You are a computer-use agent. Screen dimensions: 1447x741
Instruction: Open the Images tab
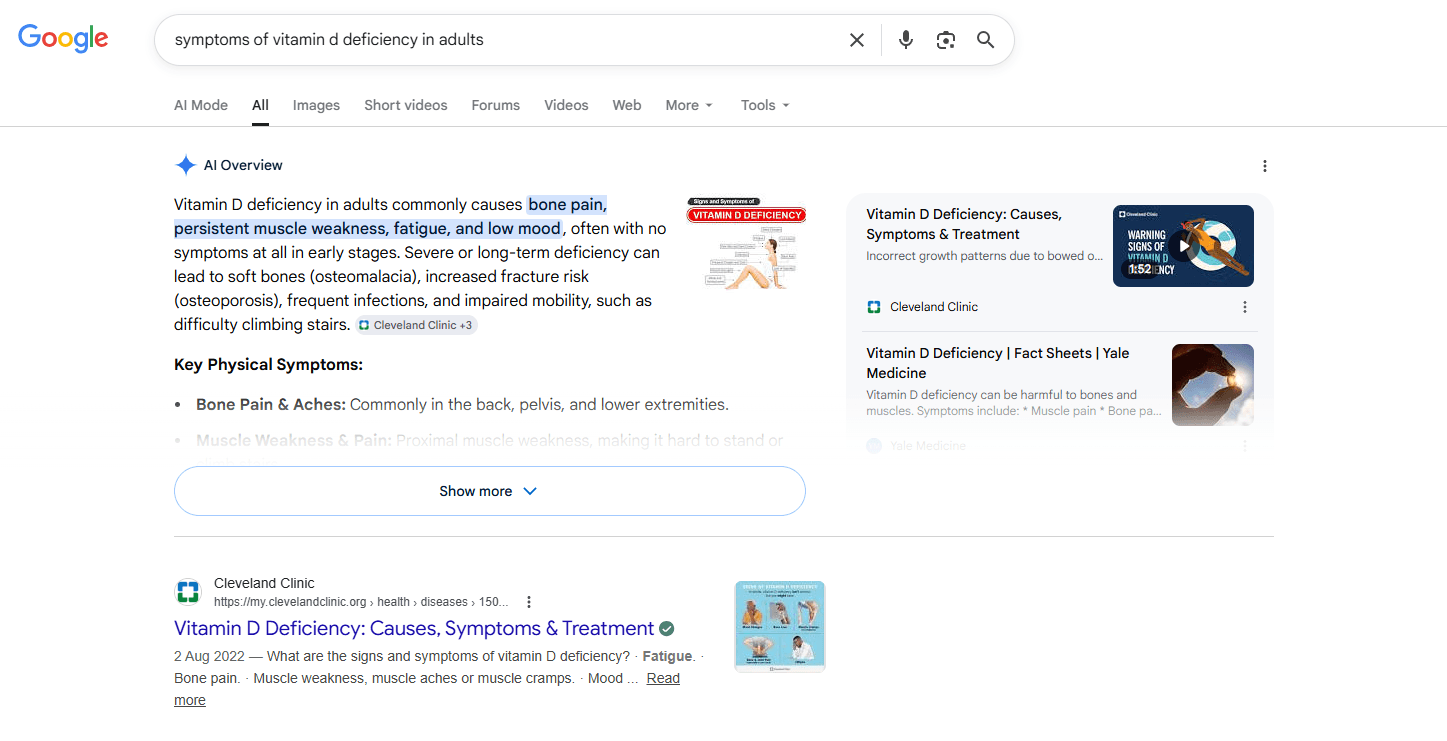click(316, 105)
